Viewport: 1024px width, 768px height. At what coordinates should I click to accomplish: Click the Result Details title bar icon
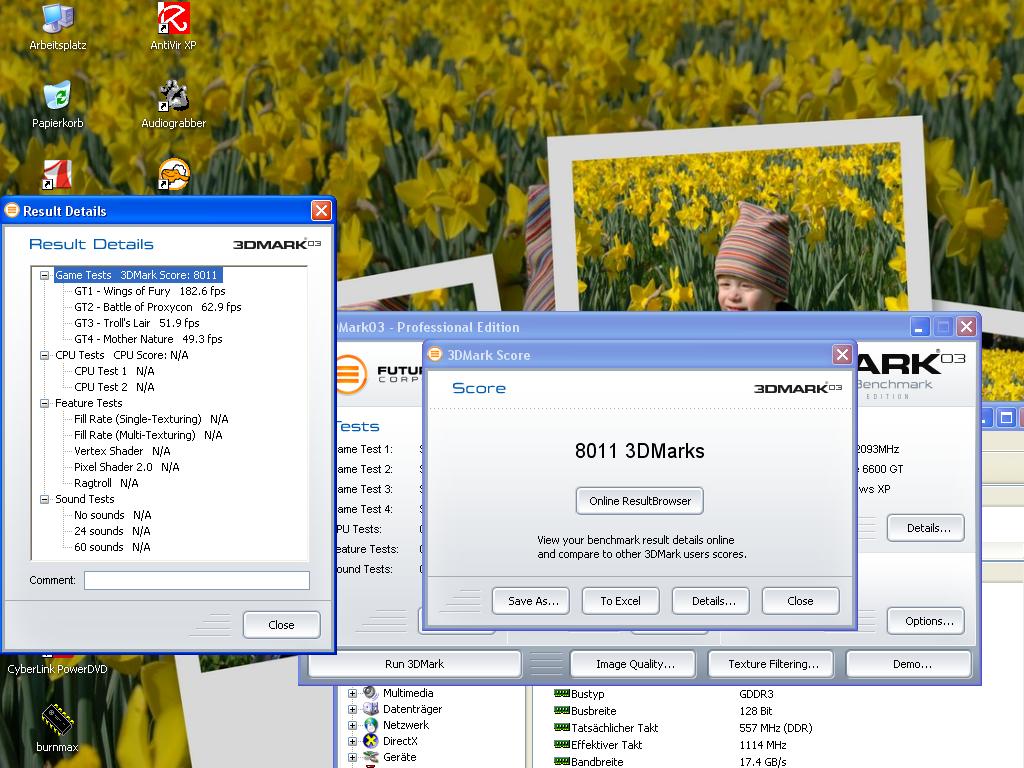pyautogui.click(x=12, y=210)
